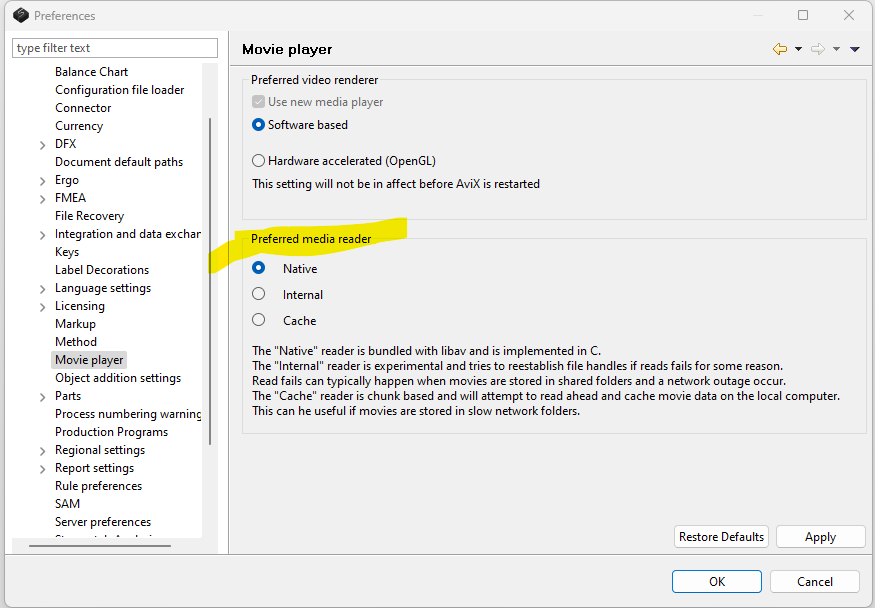
Task: Expand the FMEA preferences node
Action: (x=42, y=199)
